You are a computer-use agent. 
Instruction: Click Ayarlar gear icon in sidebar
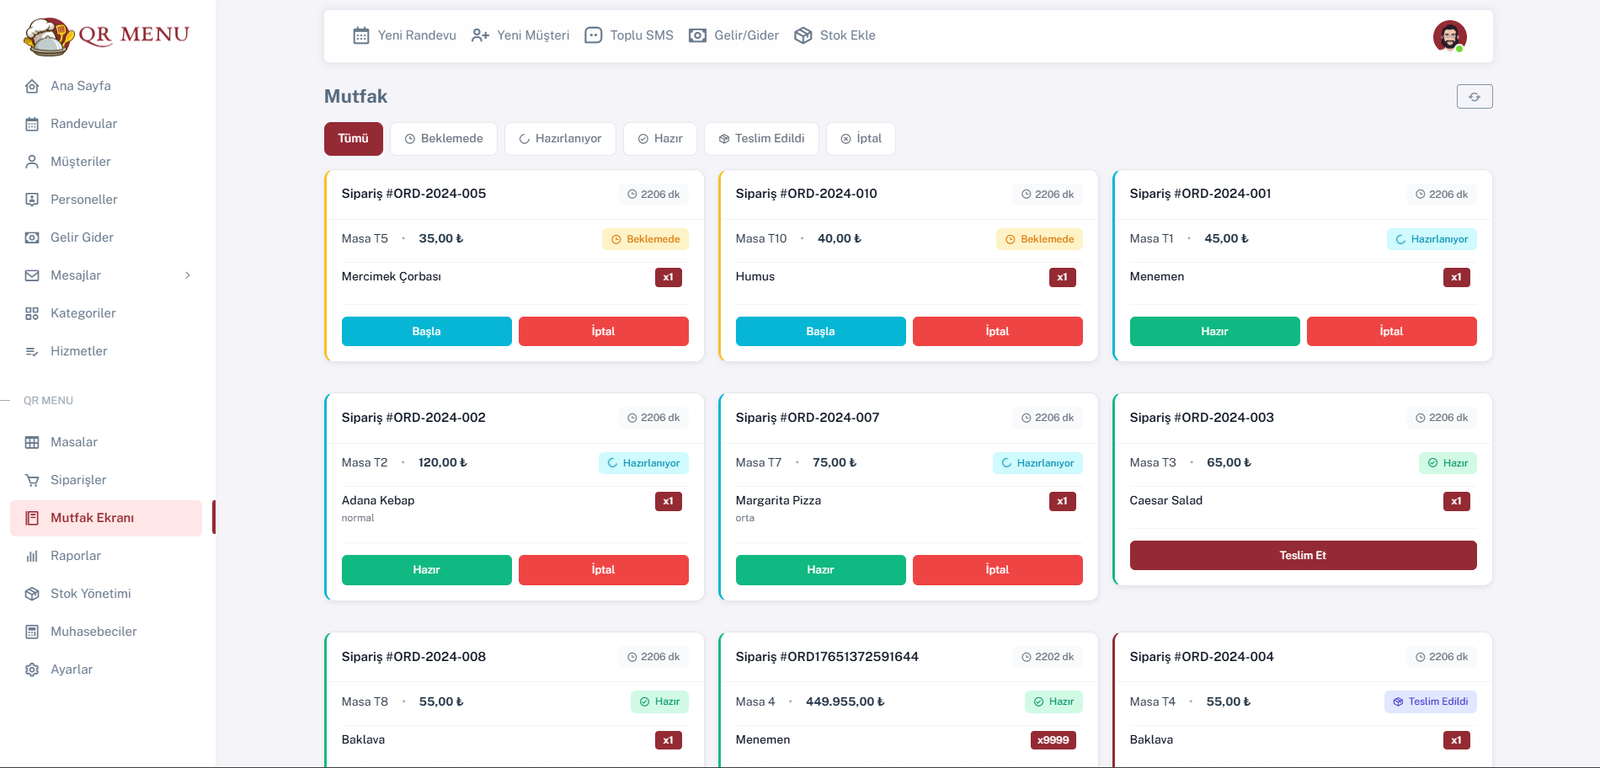[32, 670]
